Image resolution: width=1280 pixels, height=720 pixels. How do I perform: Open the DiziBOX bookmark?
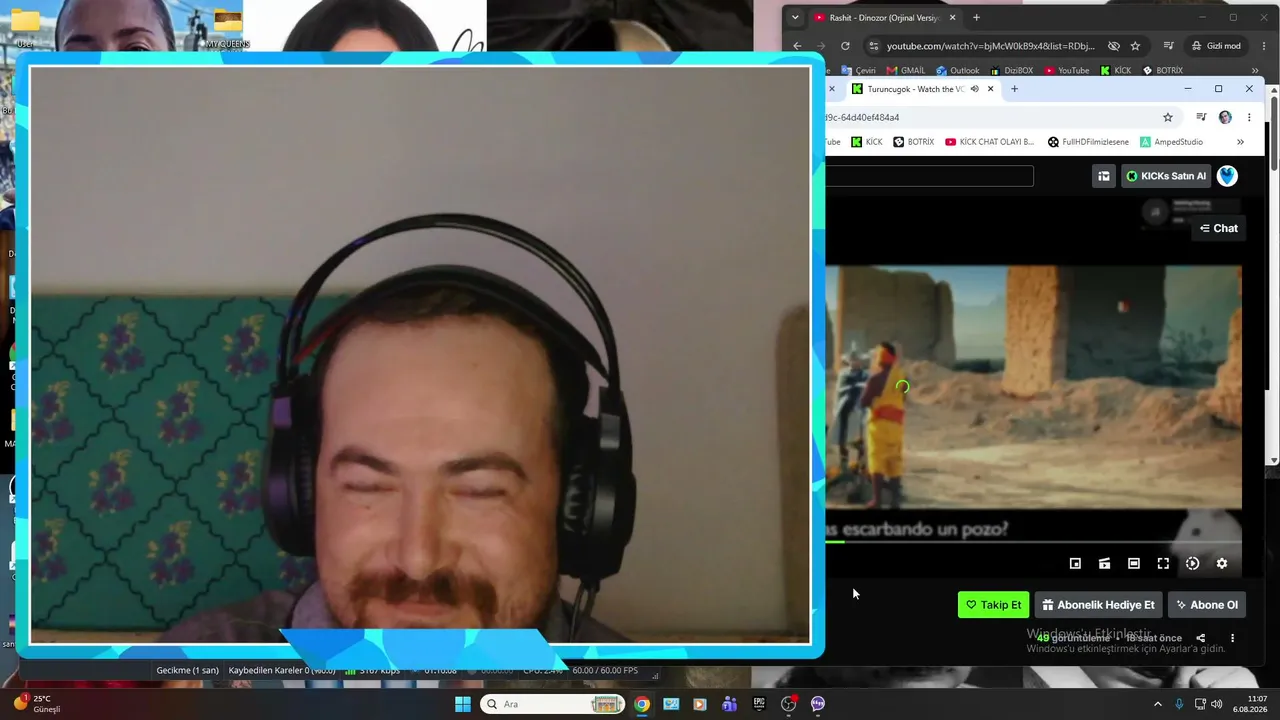click(1011, 71)
